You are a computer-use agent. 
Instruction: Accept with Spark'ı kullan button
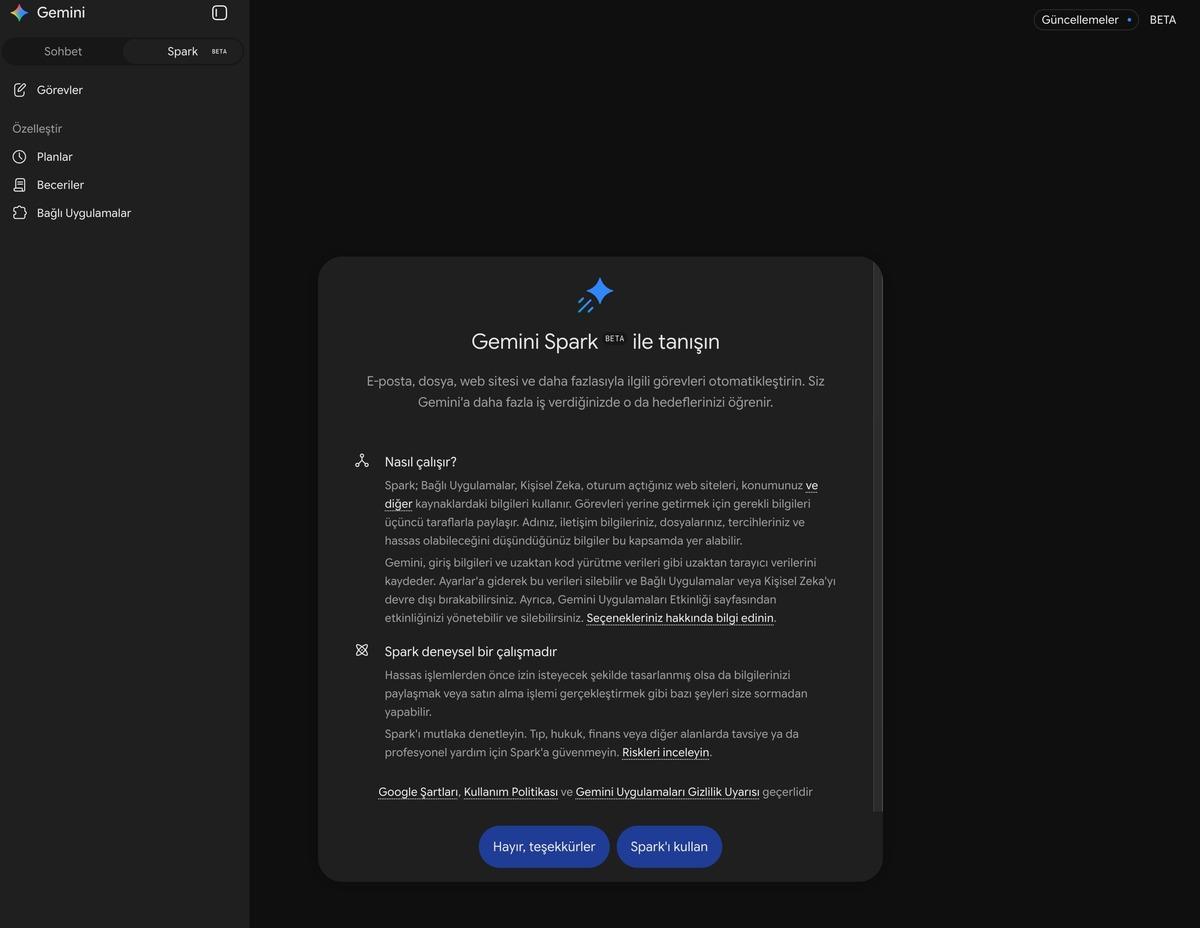[669, 847]
